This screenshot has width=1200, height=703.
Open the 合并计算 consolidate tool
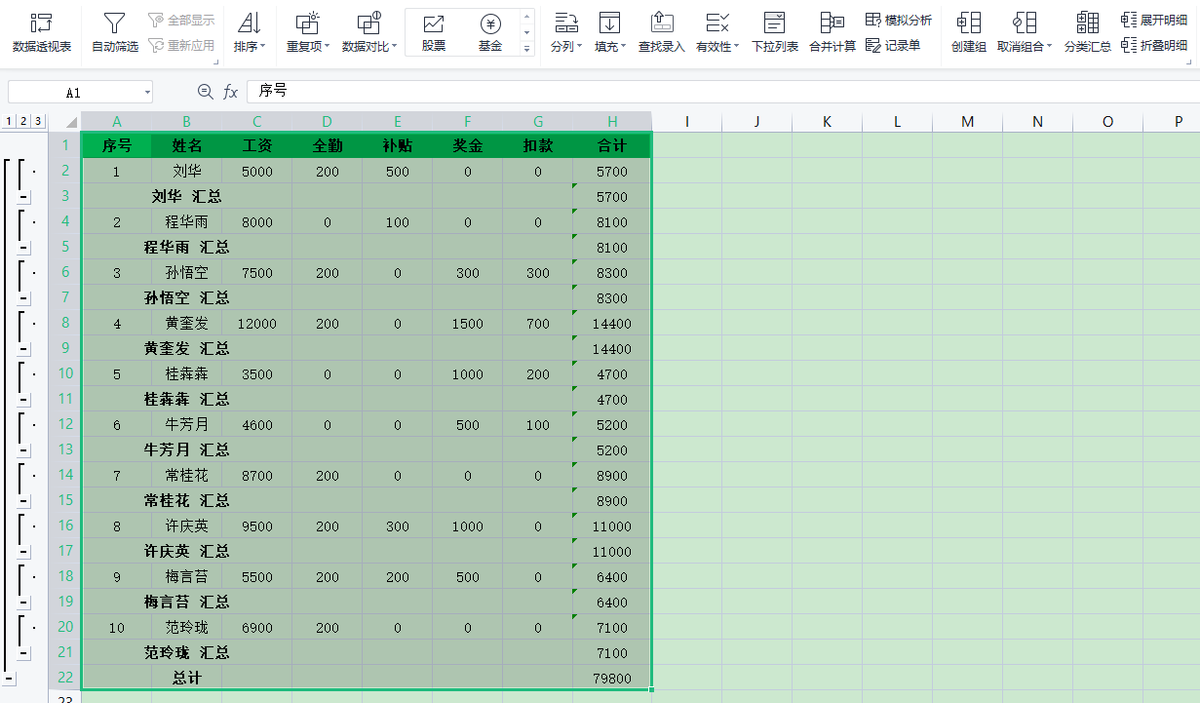[832, 33]
